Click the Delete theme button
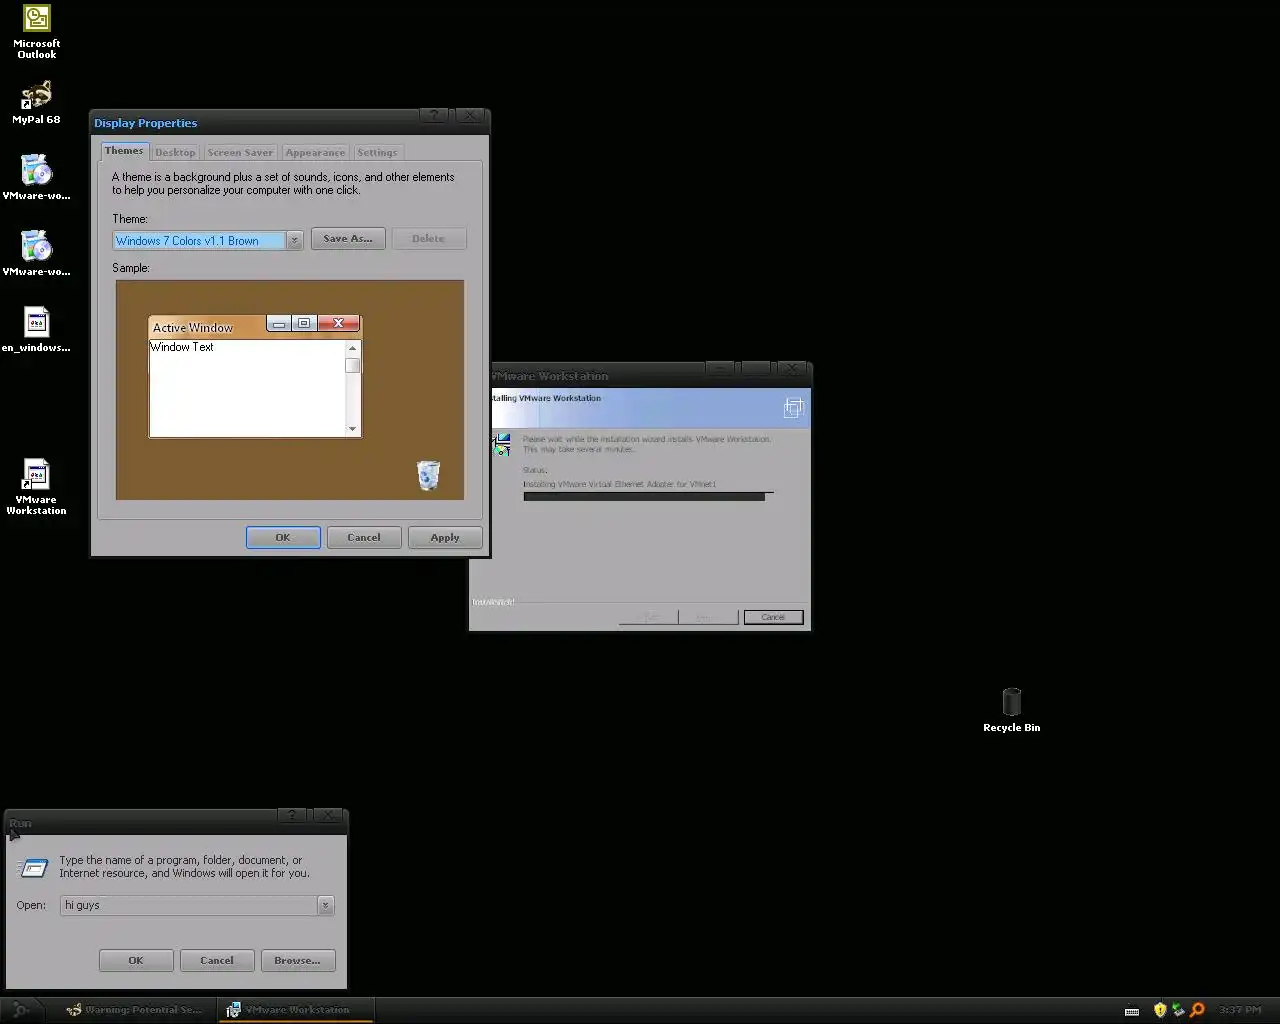 click(428, 239)
